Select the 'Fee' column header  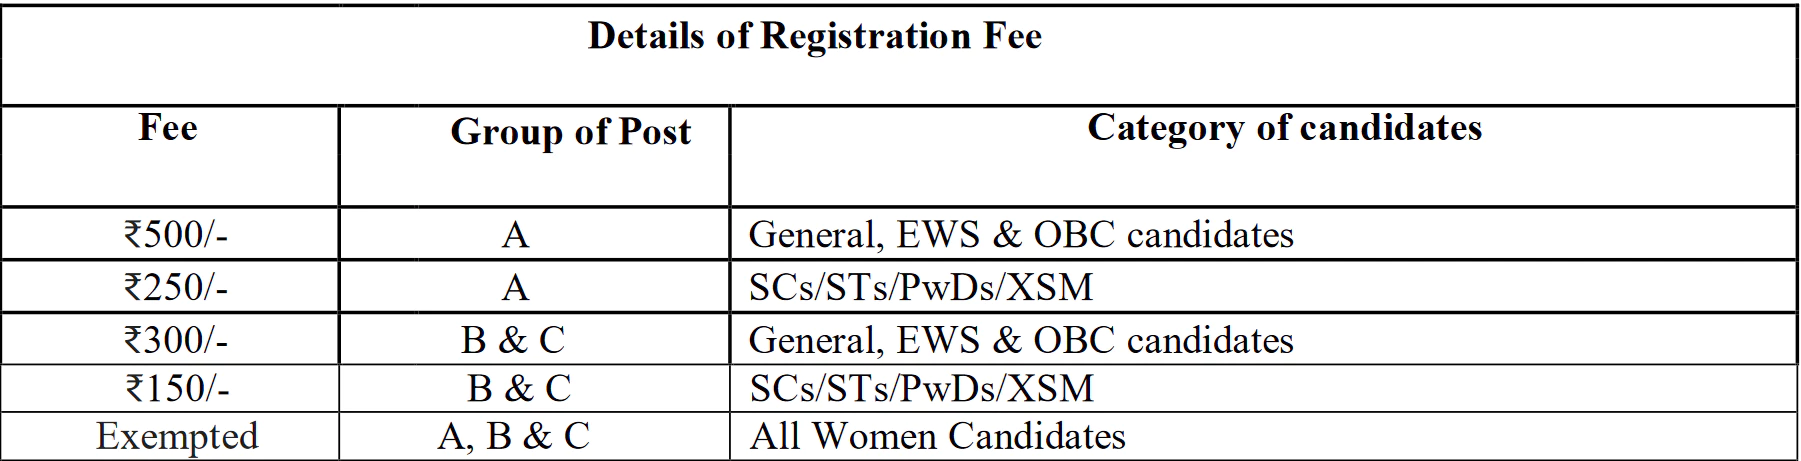[x=168, y=128]
